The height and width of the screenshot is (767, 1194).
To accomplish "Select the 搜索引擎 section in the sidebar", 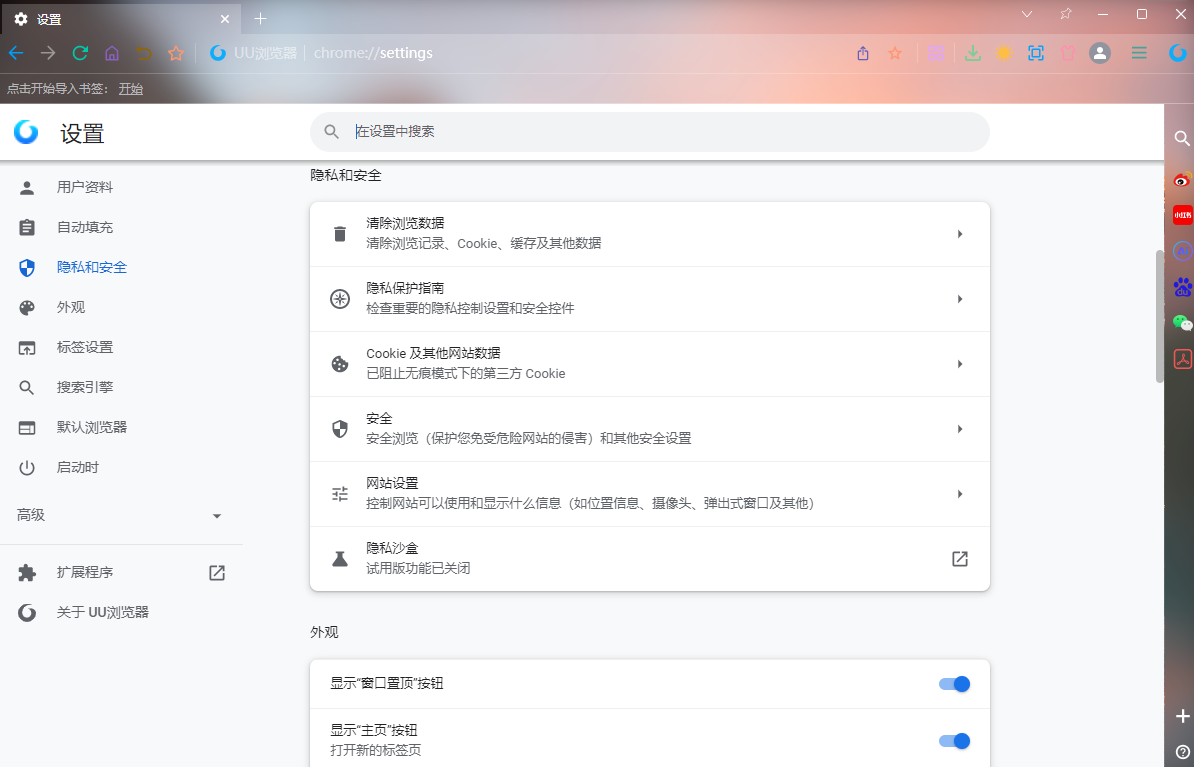I will pyautogui.click(x=87, y=387).
